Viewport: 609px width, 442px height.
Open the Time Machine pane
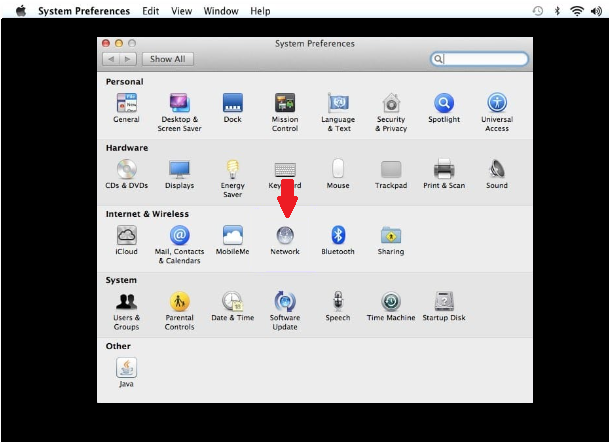[x=391, y=302]
